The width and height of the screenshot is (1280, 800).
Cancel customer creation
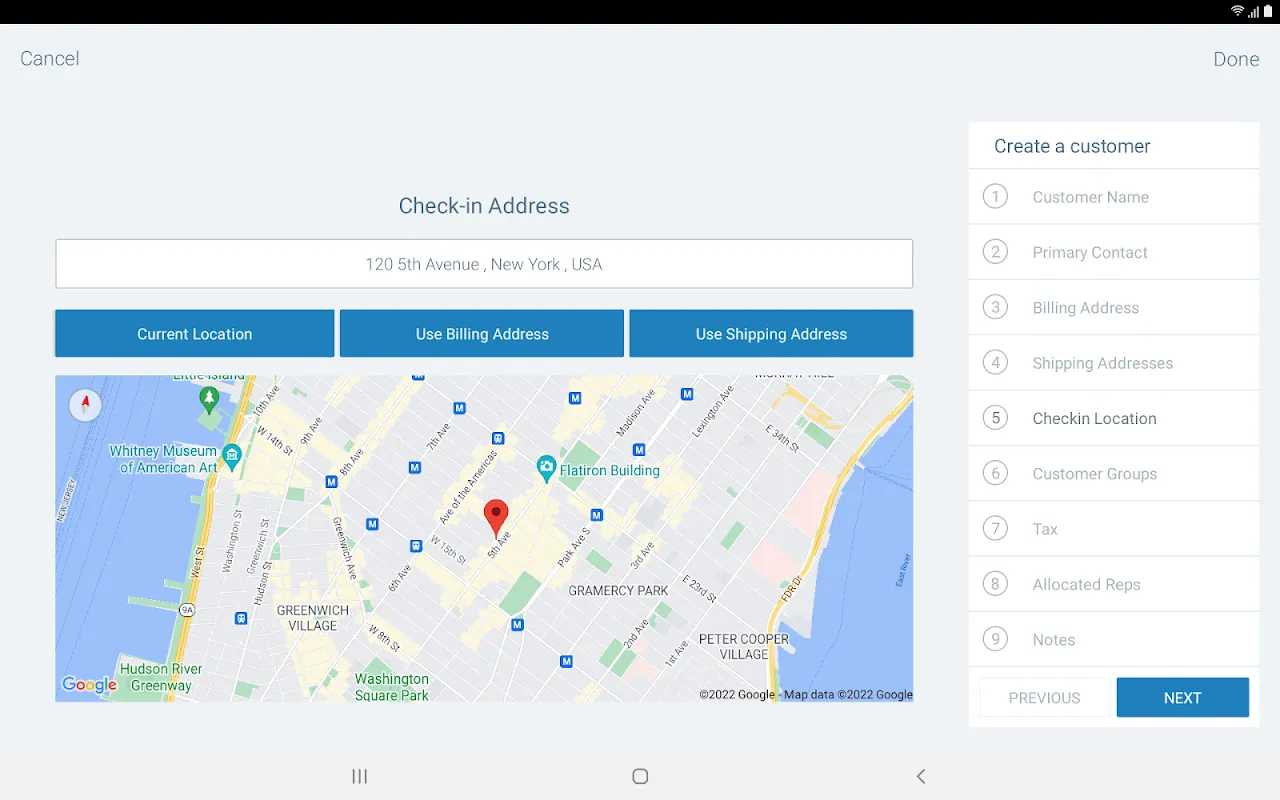[x=50, y=59]
